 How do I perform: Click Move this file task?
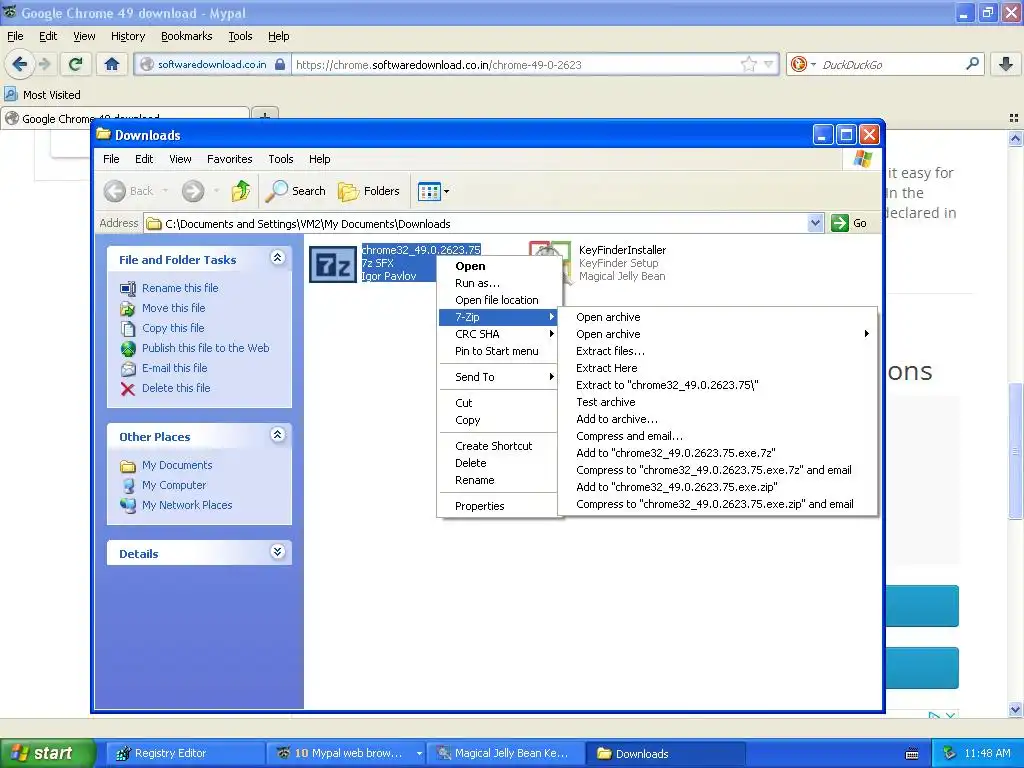(x=173, y=308)
